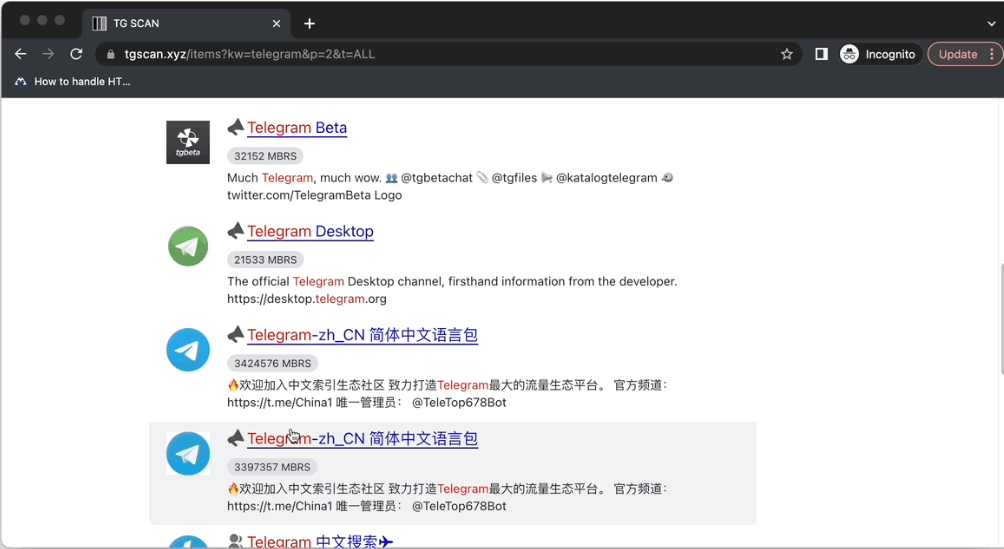This screenshot has height=549, width=1004.
Task: Open a new tab with plus button
Action: 309,24
